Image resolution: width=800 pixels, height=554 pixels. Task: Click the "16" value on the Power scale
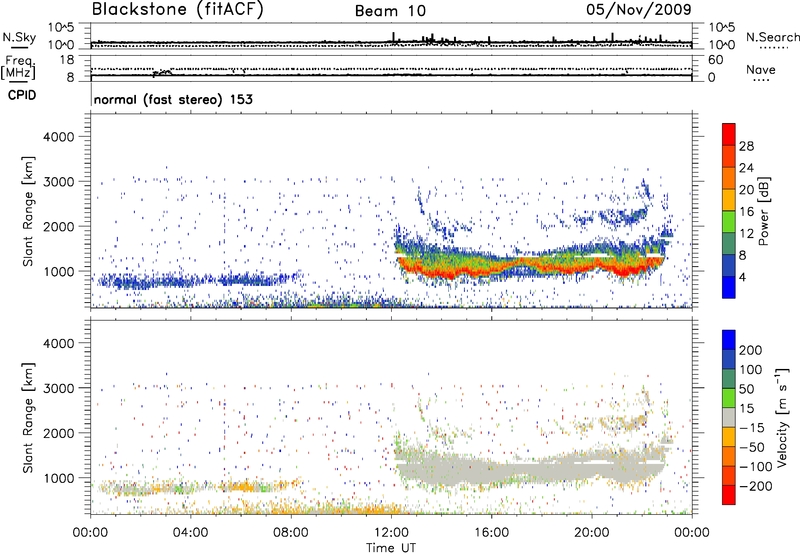[x=746, y=212]
